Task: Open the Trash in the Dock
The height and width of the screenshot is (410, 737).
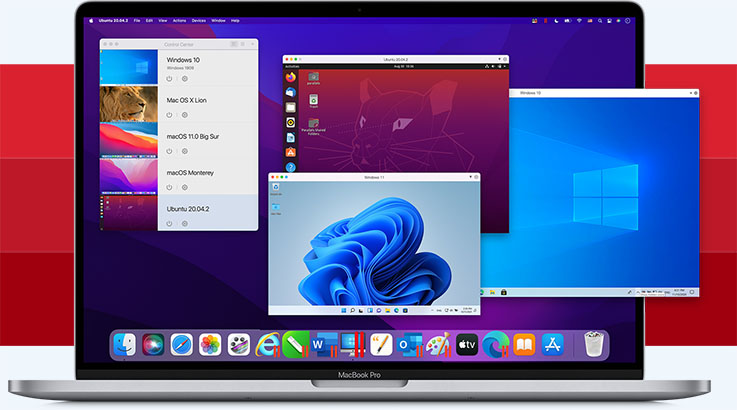Action: [594, 345]
